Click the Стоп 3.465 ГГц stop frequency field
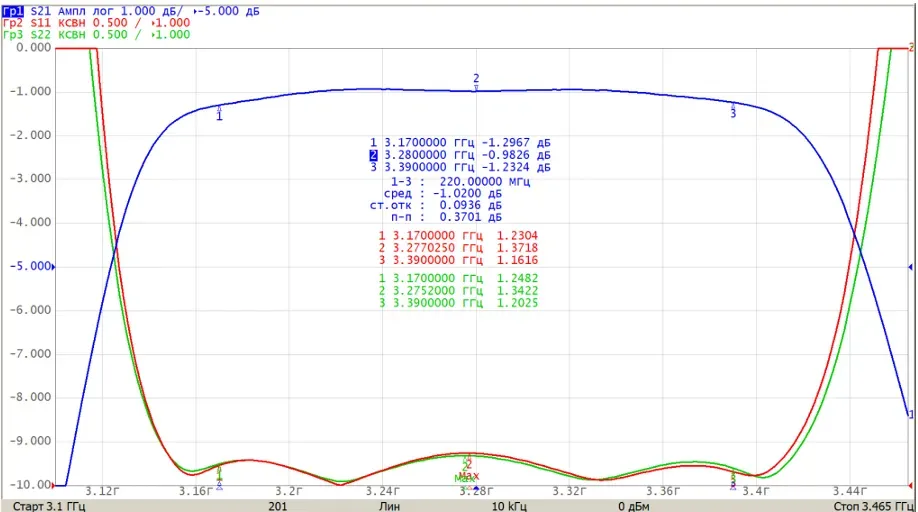 874,506
